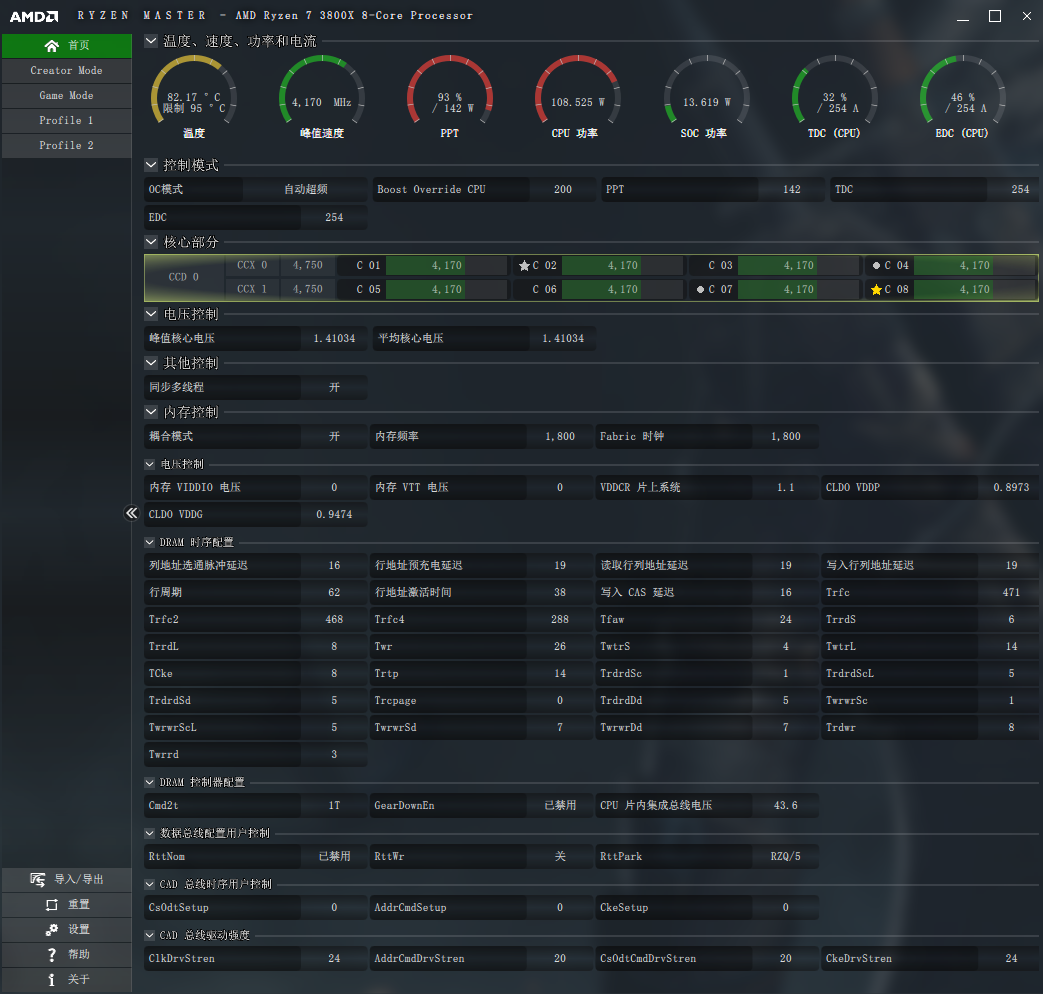The height and width of the screenshot is (994, 1043).
Task: Click the OC模式 value 自动超频
Action: (306, 190)
